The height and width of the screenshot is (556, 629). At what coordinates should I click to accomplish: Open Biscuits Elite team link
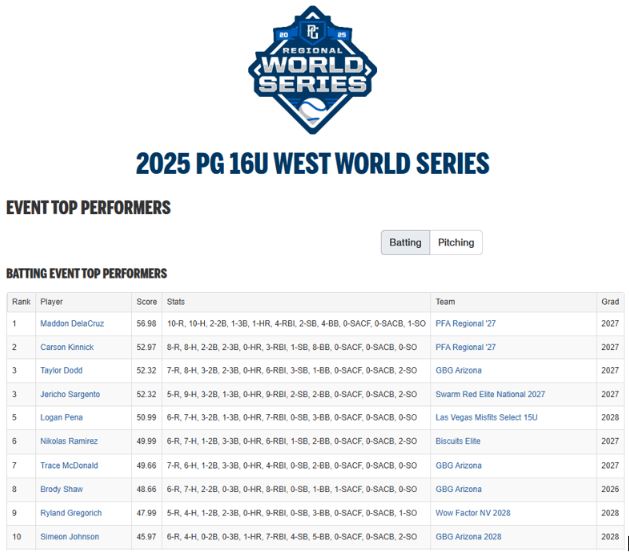pos(458,442)
